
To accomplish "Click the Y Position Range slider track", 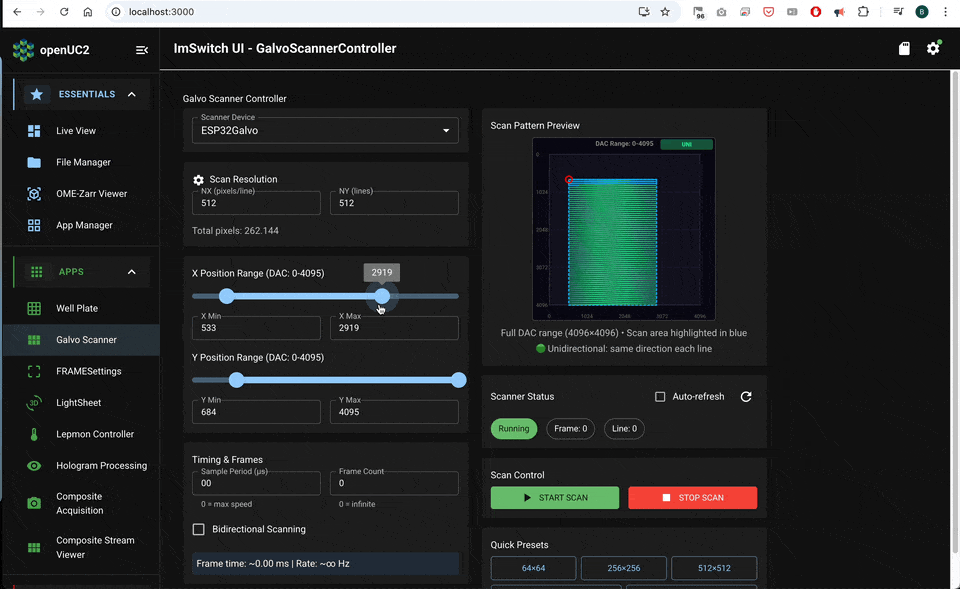I will (x=340, y=380).
